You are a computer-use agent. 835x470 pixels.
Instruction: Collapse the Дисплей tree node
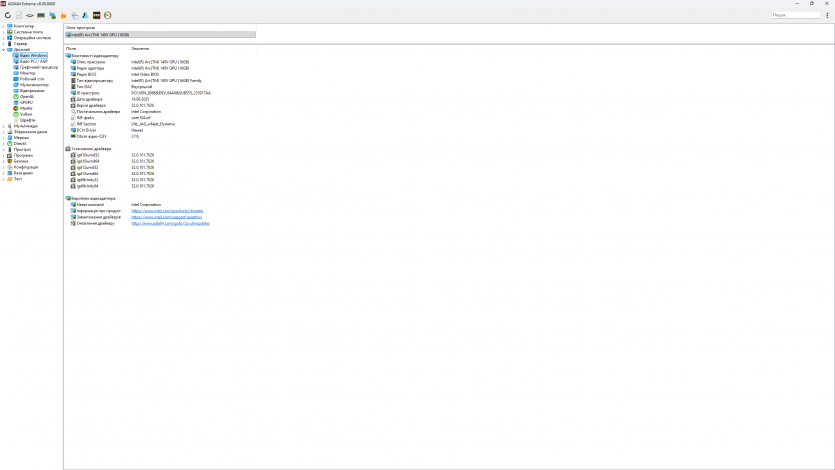4,49
